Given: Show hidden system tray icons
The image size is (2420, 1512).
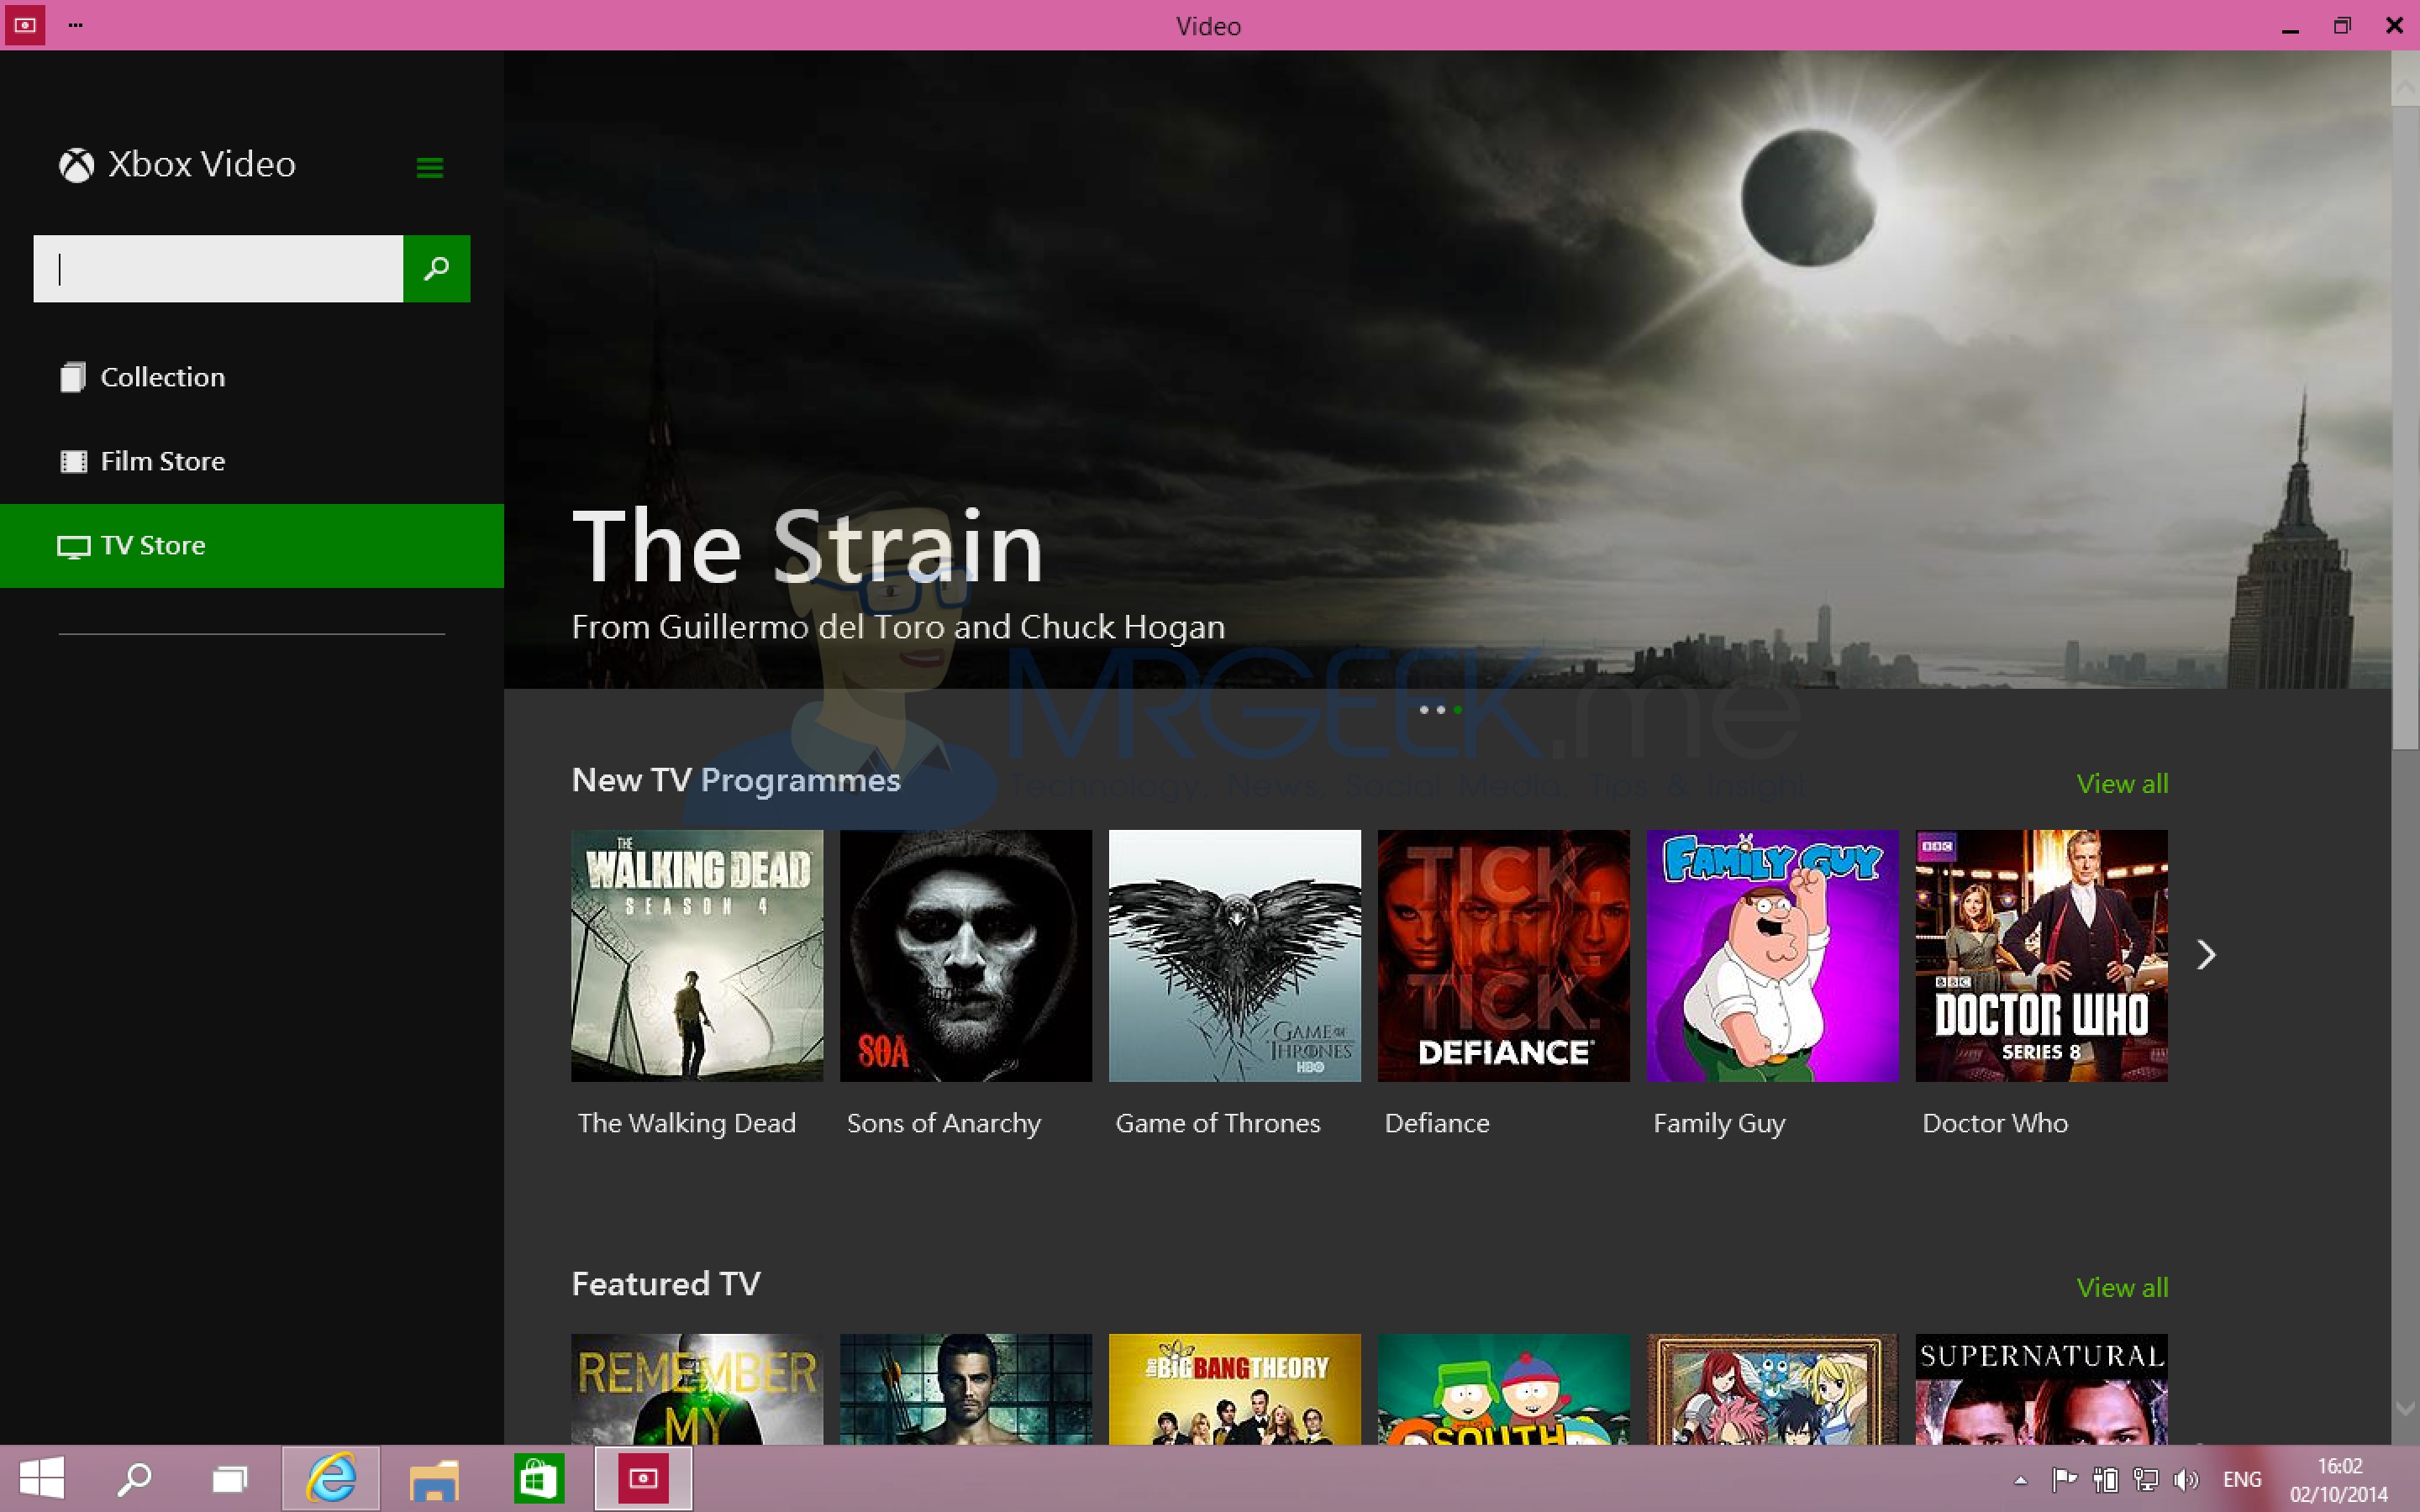Looking at the screenshot, I should pyautogui.click(x=2020, y=1480).
